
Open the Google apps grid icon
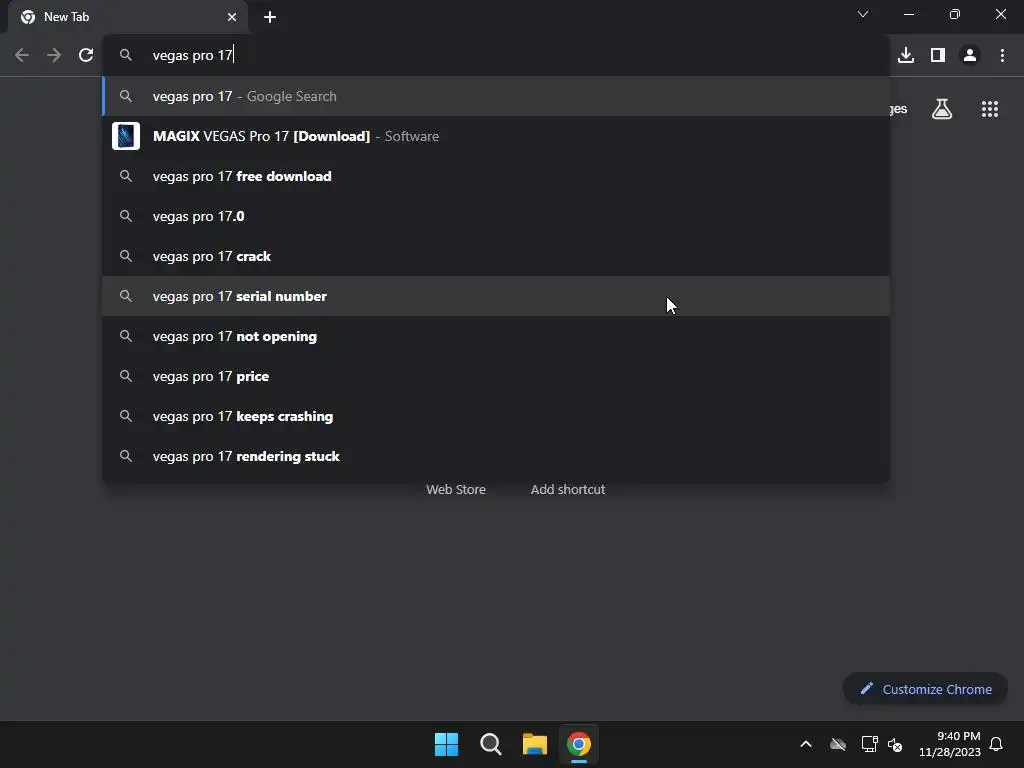click(989, 109)
